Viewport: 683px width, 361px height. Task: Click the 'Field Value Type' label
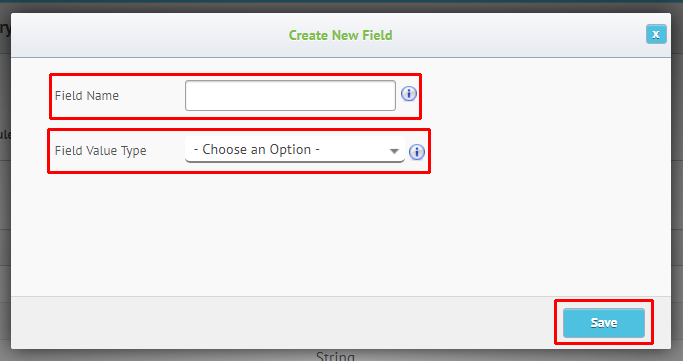pyautogui.click(x=101, y=151)
